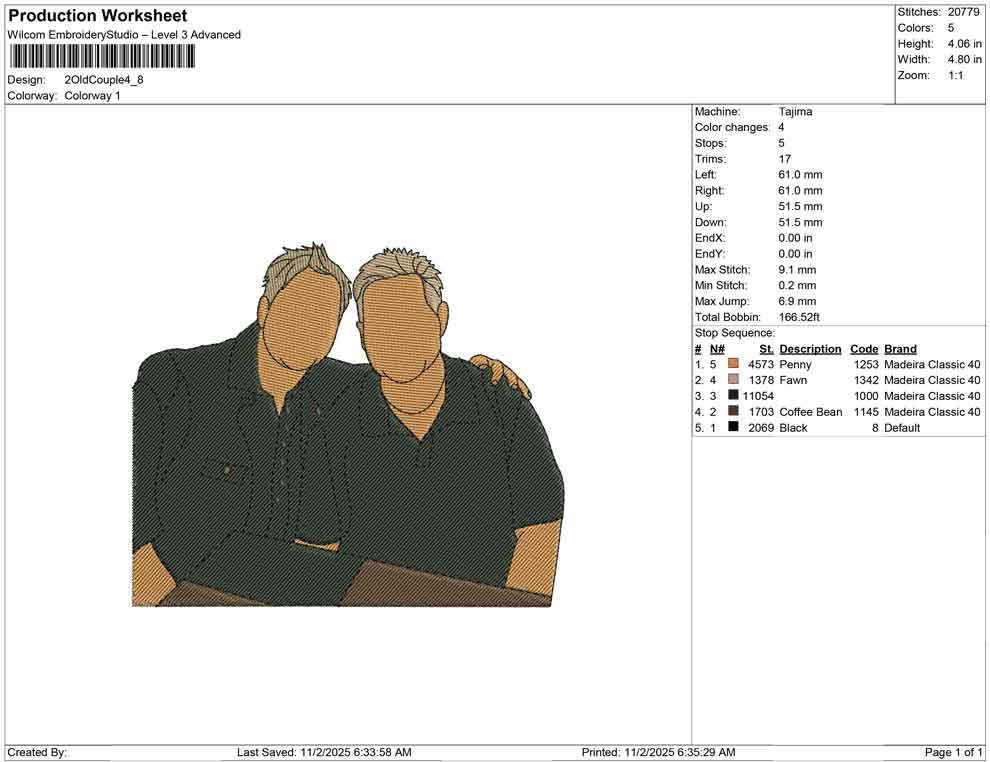Click the Page 1 of 1 footer

click(953, 752)
